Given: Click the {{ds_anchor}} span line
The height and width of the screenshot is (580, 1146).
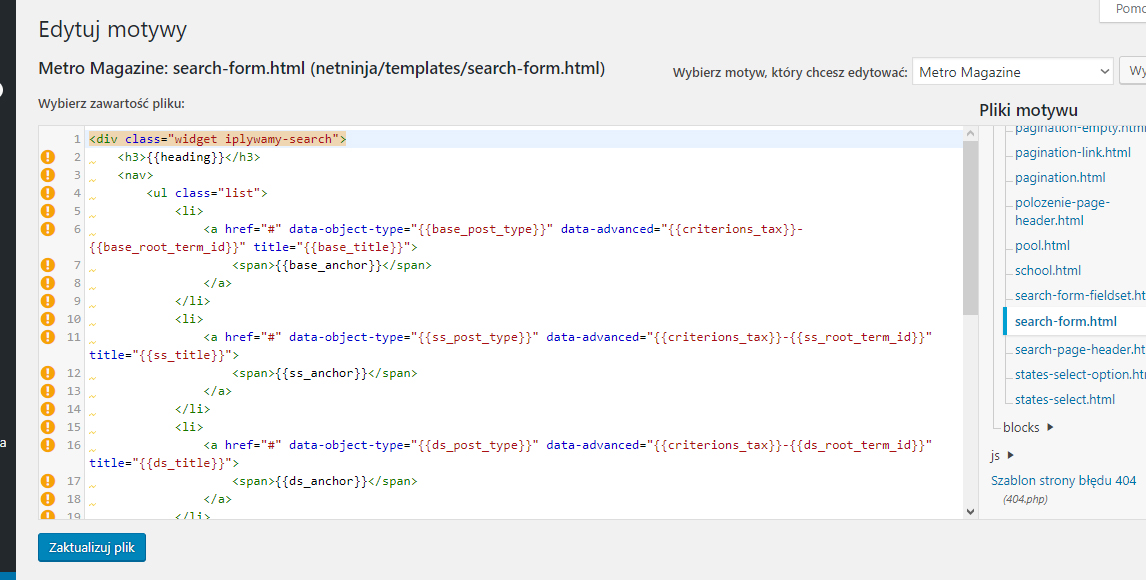Looking at the screenshot, I should [325, 481].
